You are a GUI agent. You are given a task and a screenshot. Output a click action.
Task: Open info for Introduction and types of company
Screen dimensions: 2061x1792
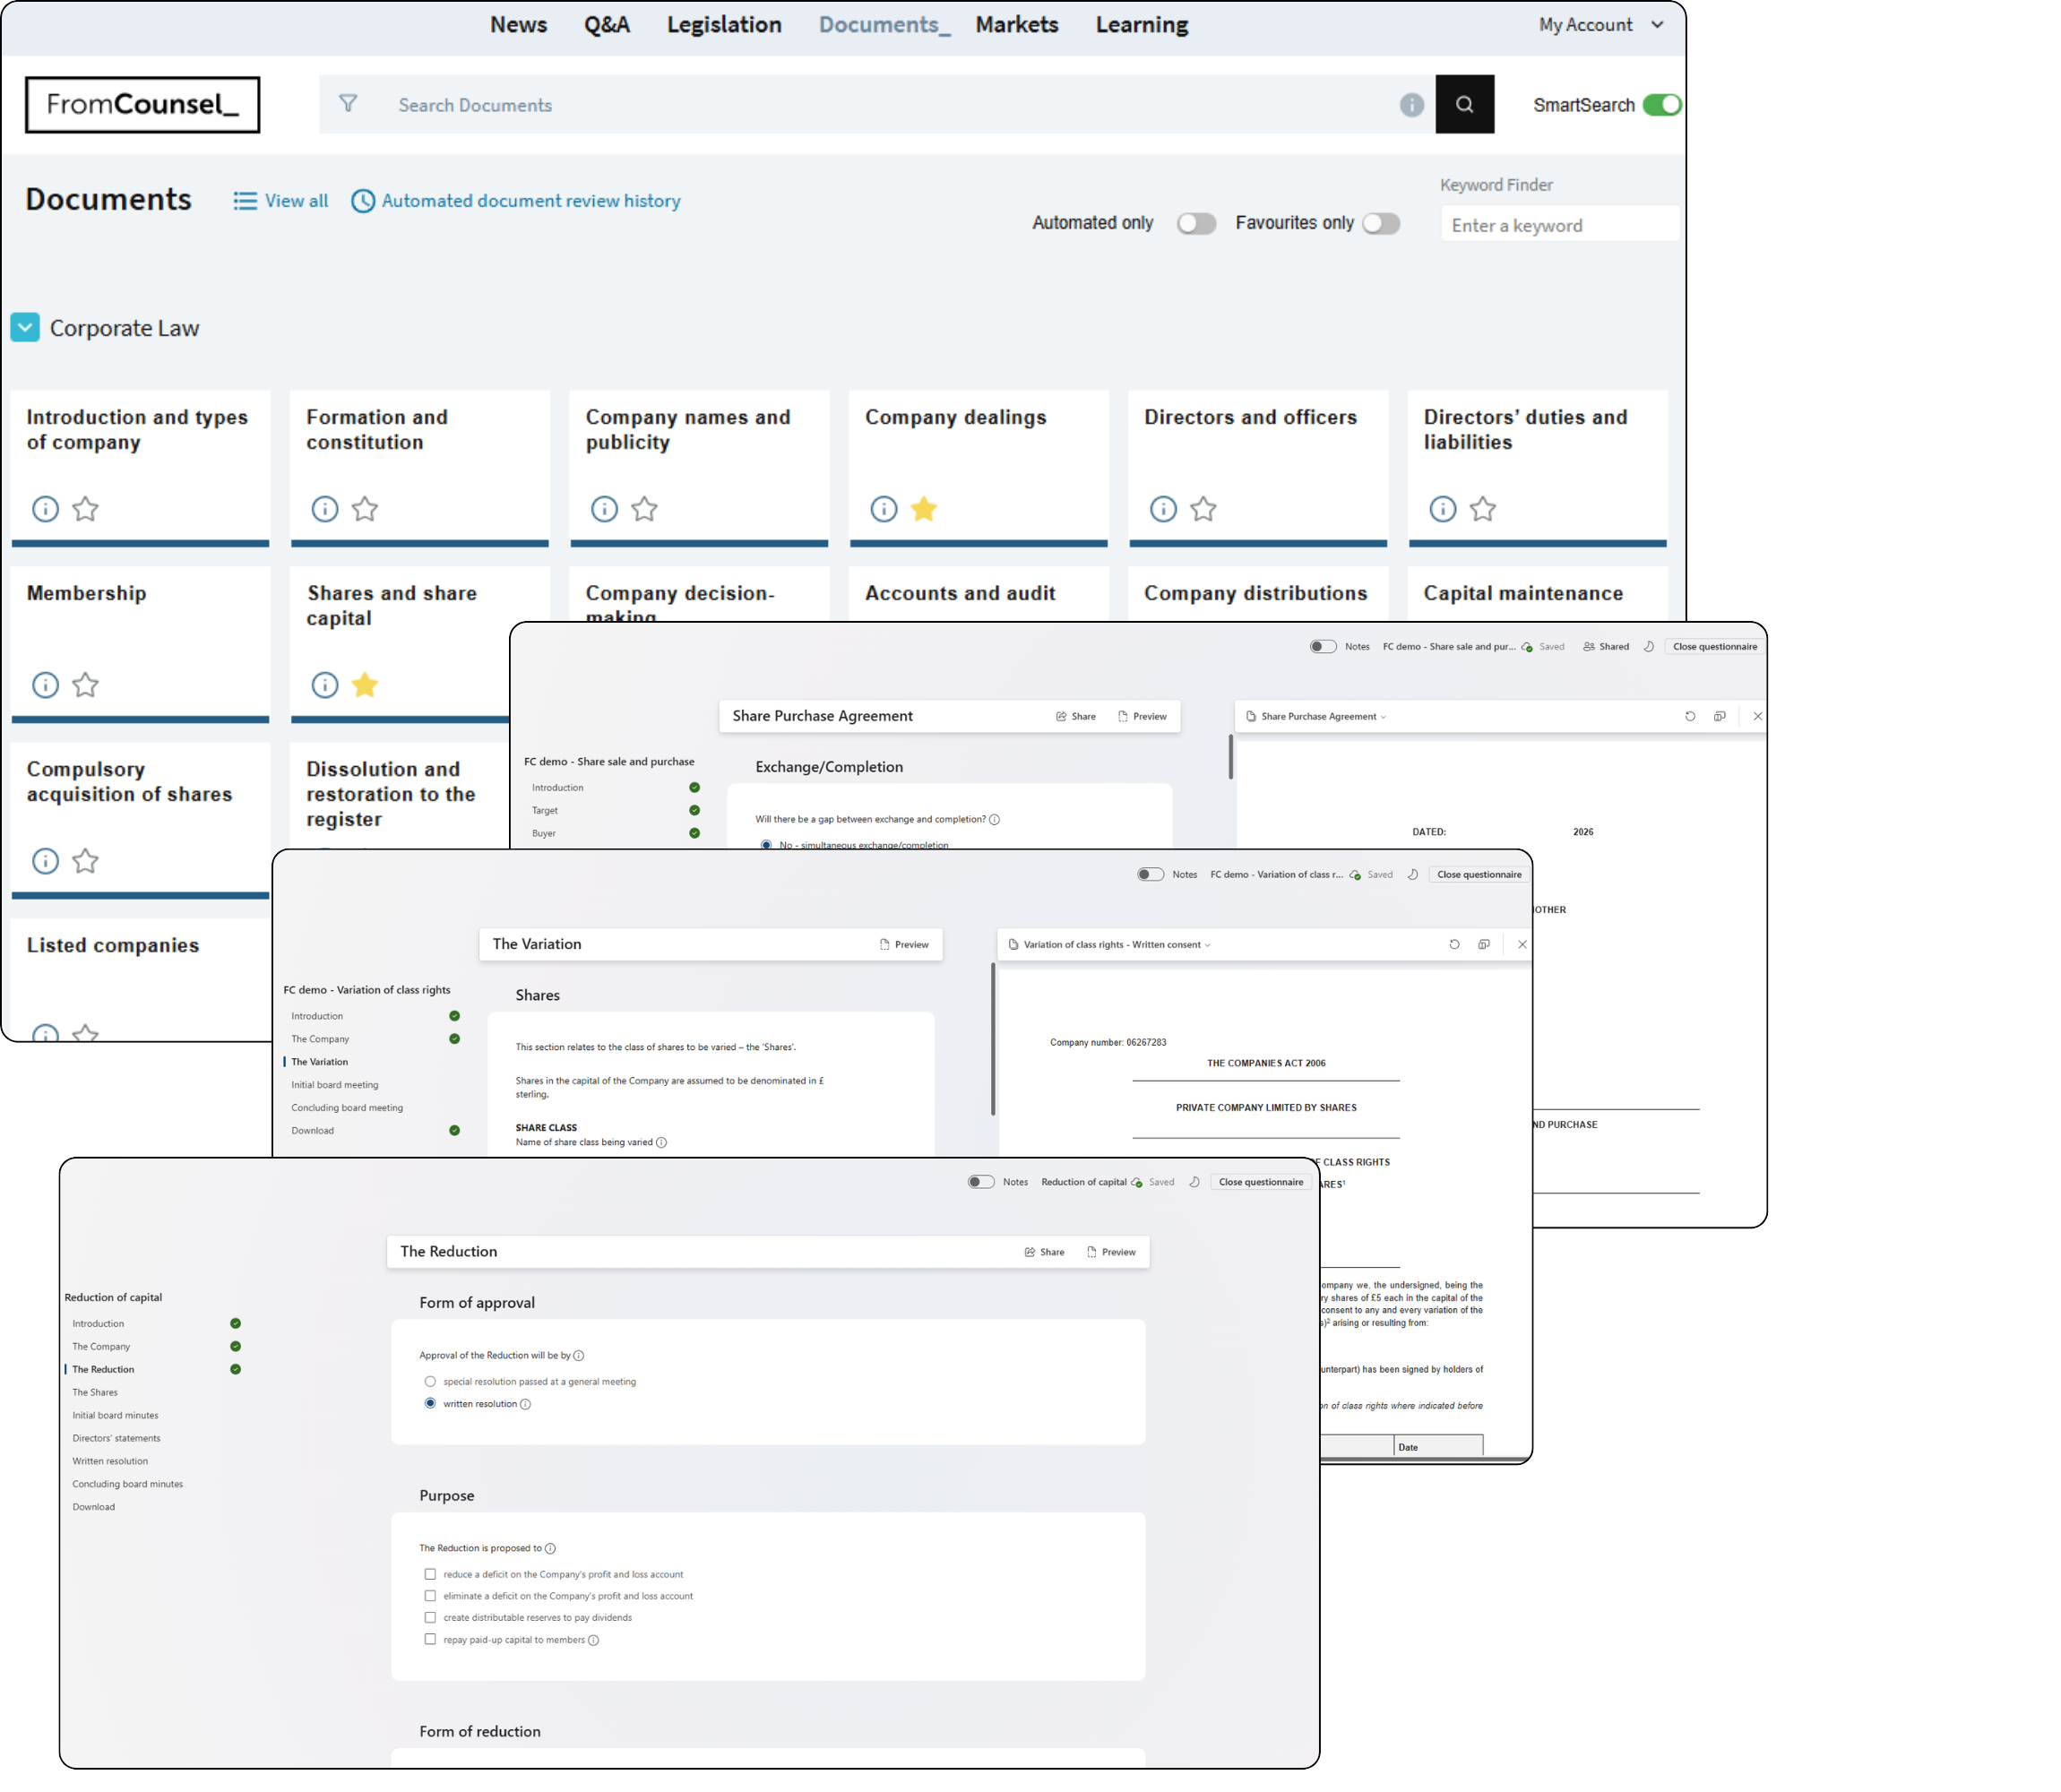(x=45, y=509)
